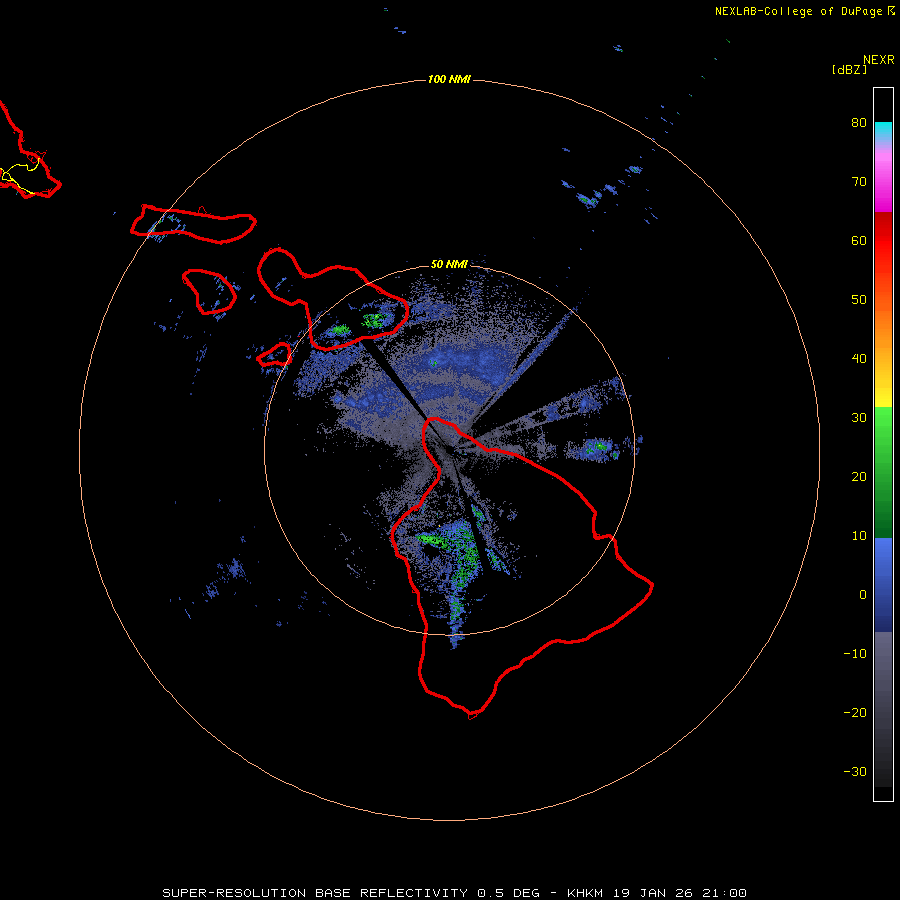Screen dimensions: 900x900
Task: Click the 19 JAN 26 21:00 timestamp
Action: (x=680, y=893)
